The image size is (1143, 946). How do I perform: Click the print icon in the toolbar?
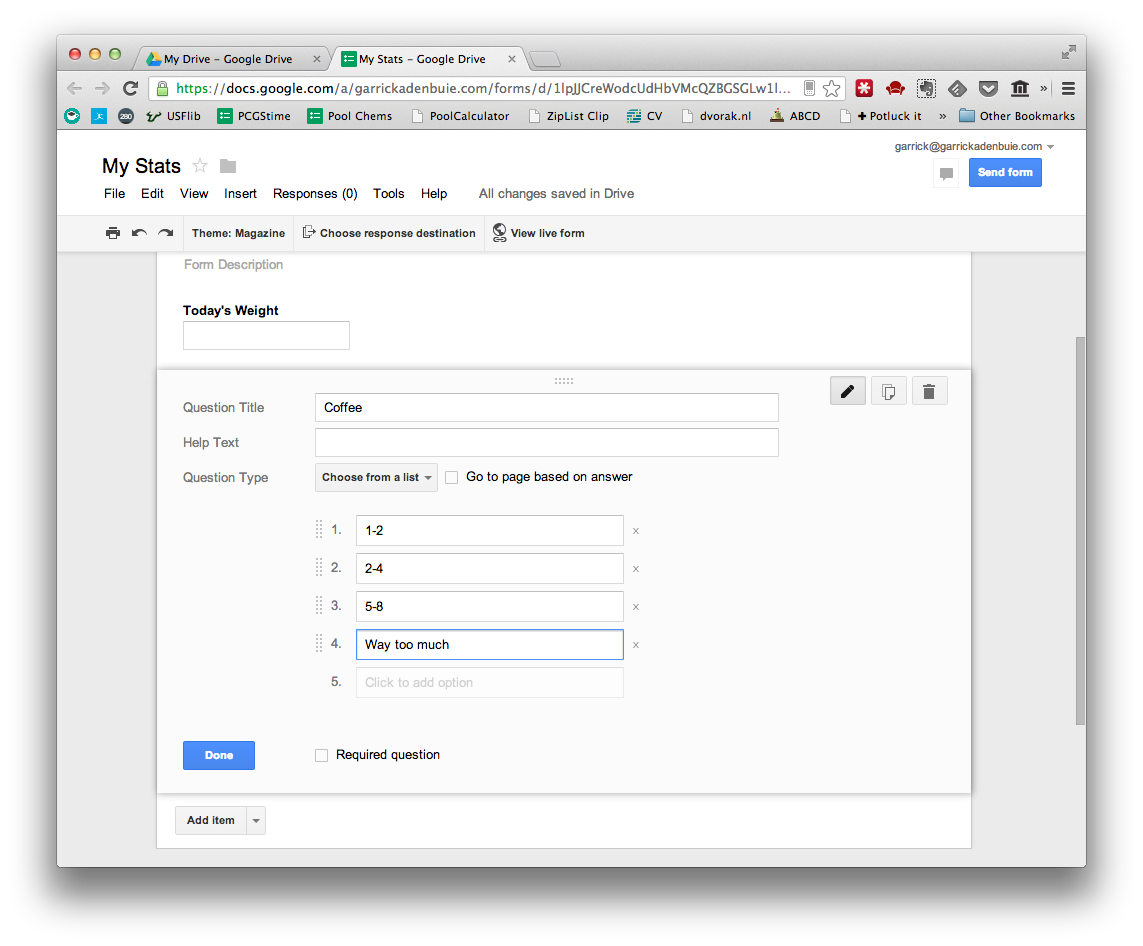pyautogui.click(x=113, y=233)
